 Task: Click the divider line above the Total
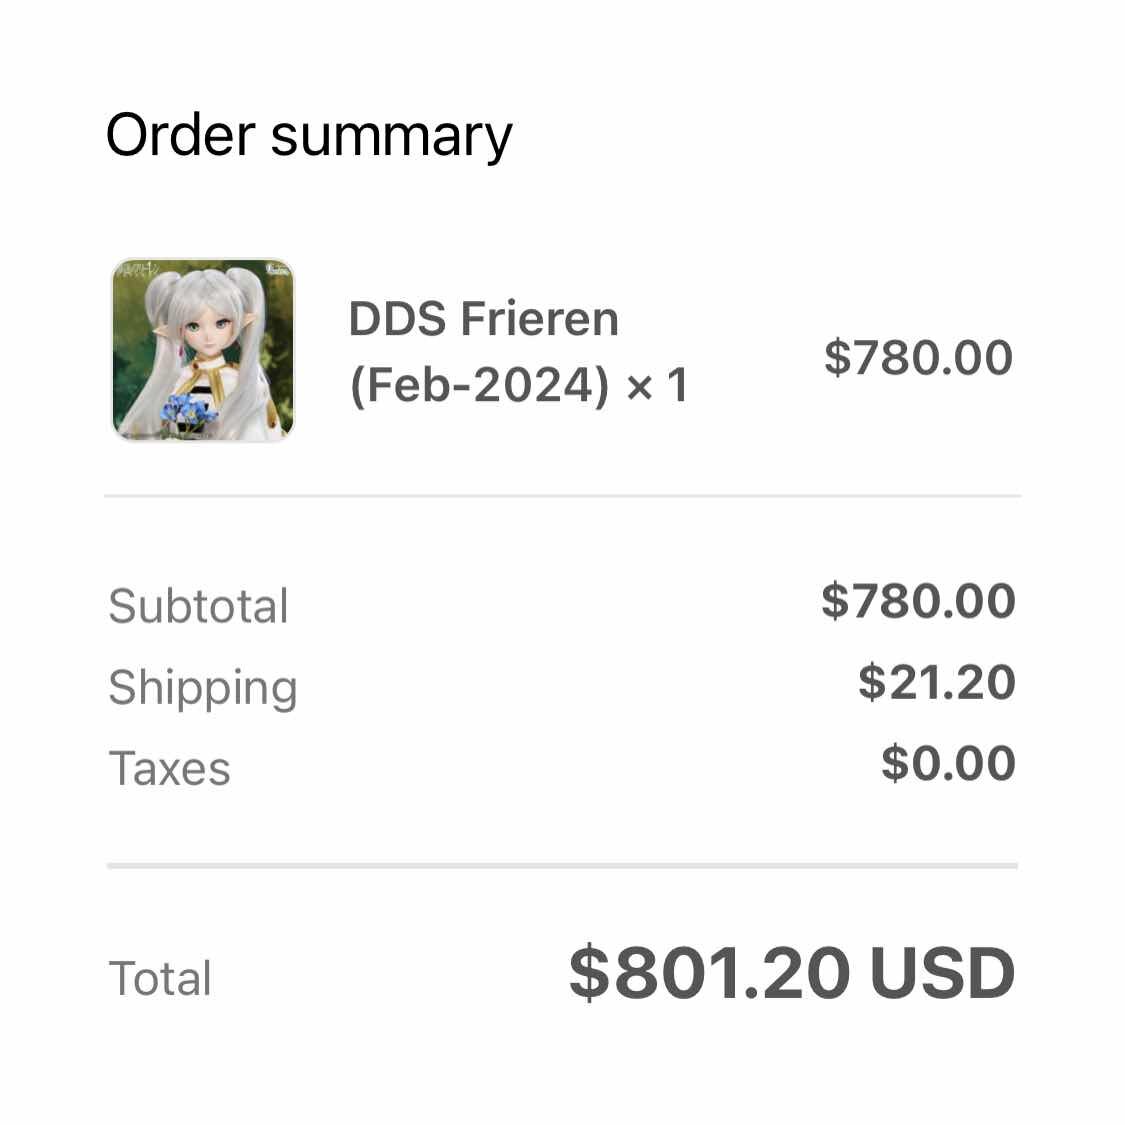tap(562, 866)
